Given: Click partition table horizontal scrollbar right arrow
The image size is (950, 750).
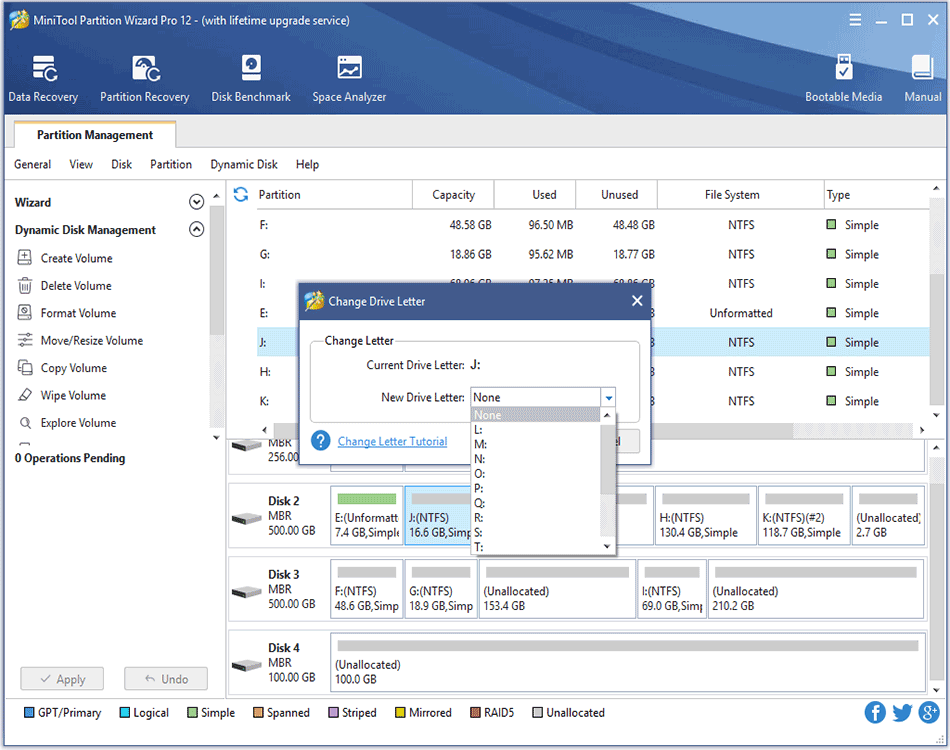Looking at the screenshot, I should click(922, 430).
